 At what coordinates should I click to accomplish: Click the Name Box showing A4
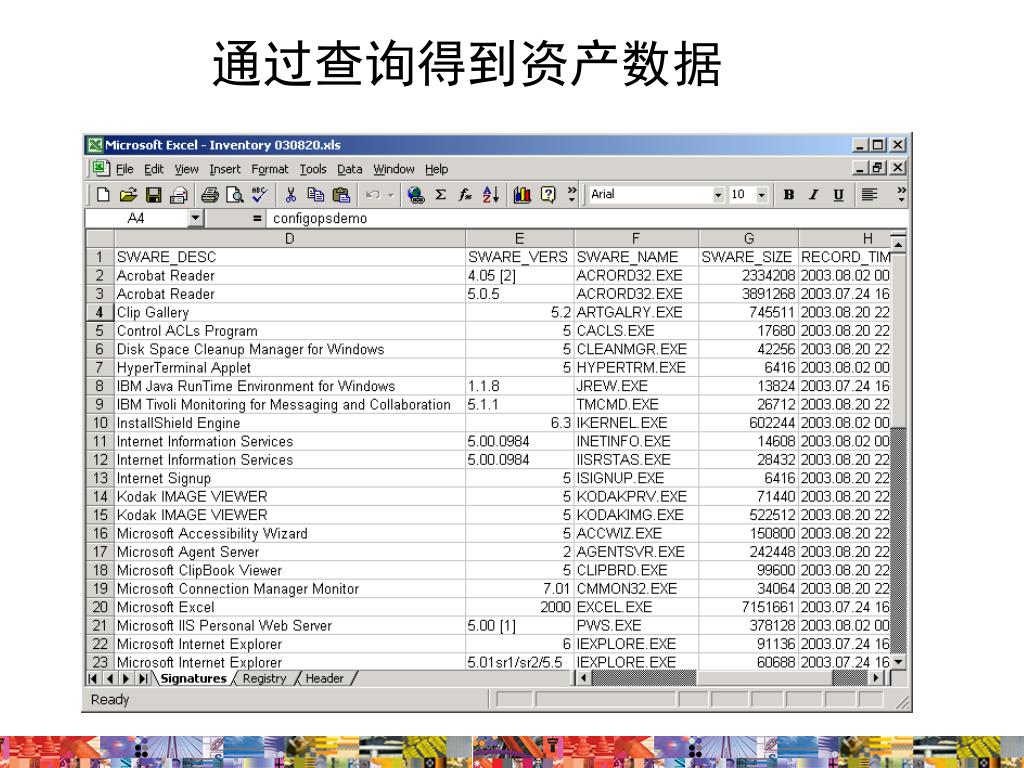tap(136, 218)
